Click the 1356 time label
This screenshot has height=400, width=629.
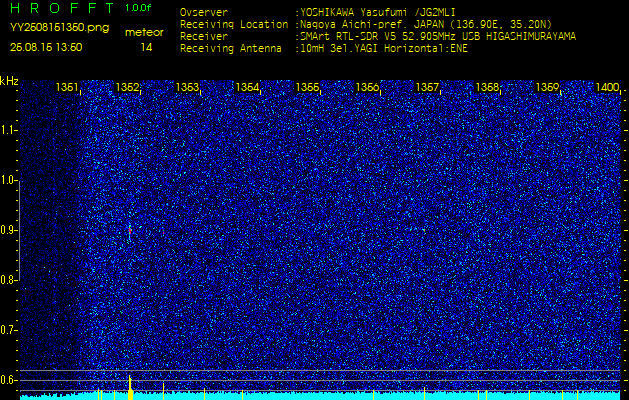[x=367, y=87]
